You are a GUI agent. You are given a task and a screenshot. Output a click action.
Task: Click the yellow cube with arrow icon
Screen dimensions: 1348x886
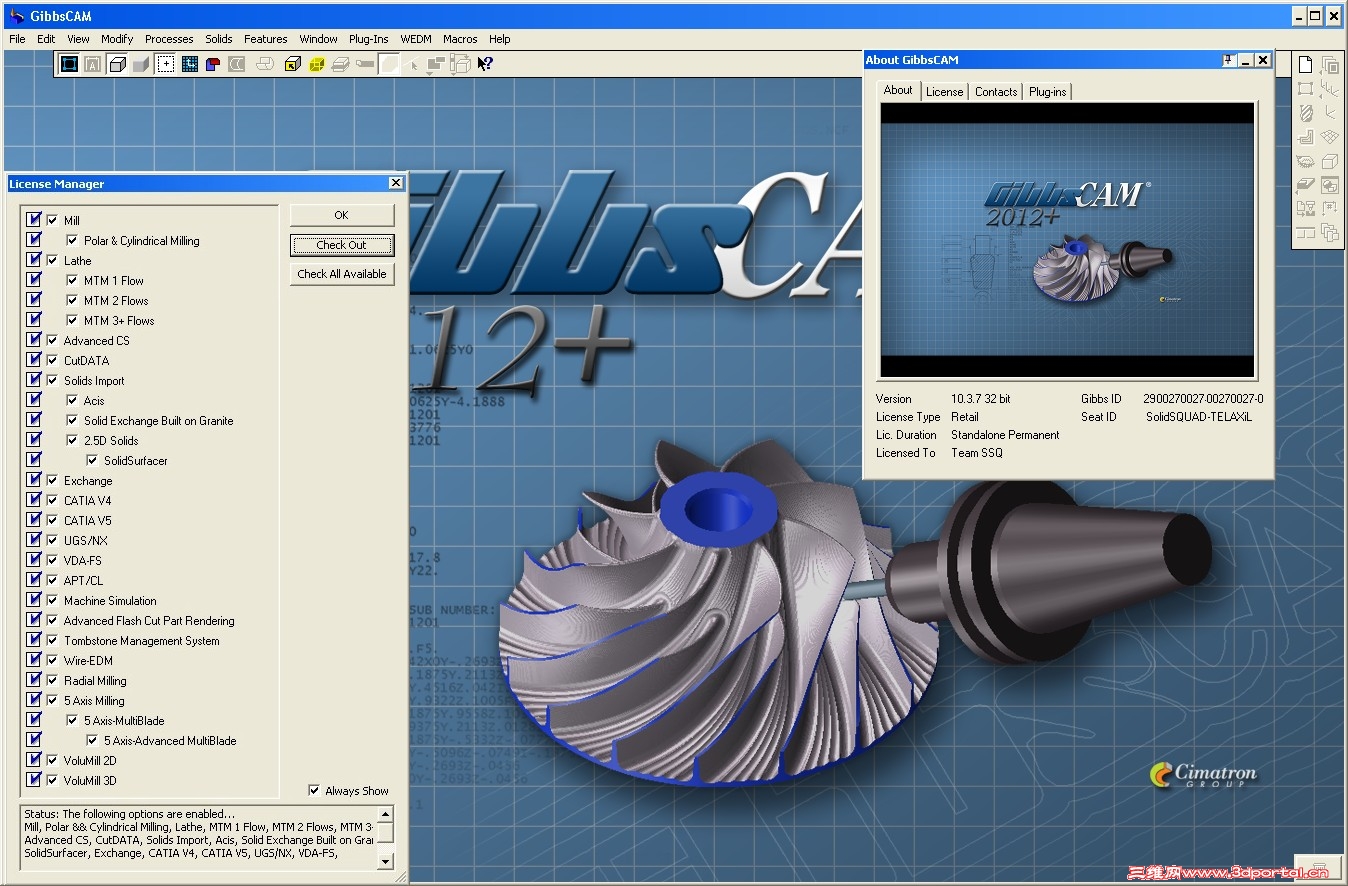point(293,64)
